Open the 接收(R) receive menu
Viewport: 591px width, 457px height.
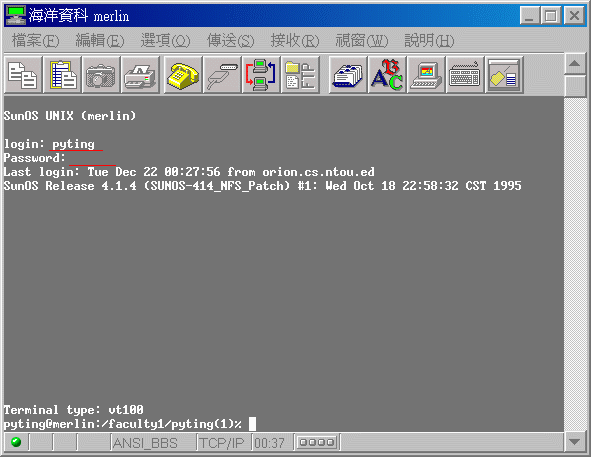pyautogui.click(x=295, y=40)
